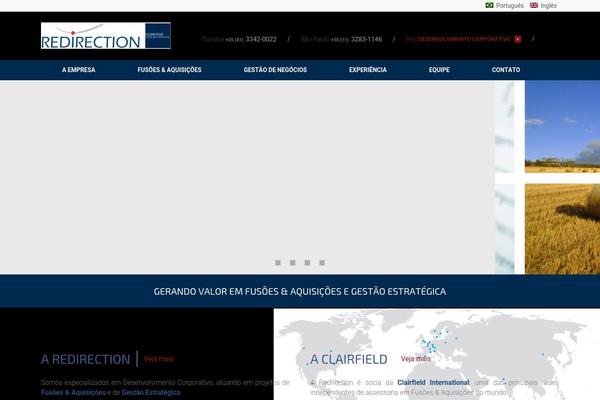This screenshot has width=600, height=400.
Task: Select the third slider dot
Action: 307,263
